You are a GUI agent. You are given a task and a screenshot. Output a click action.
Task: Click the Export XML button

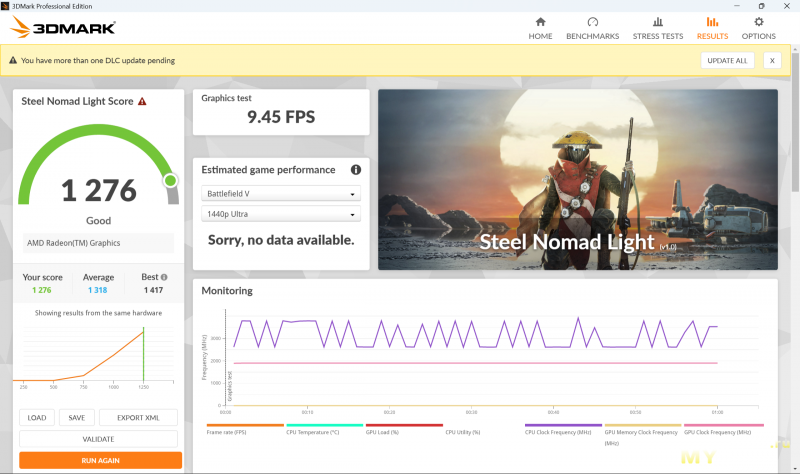138,418
